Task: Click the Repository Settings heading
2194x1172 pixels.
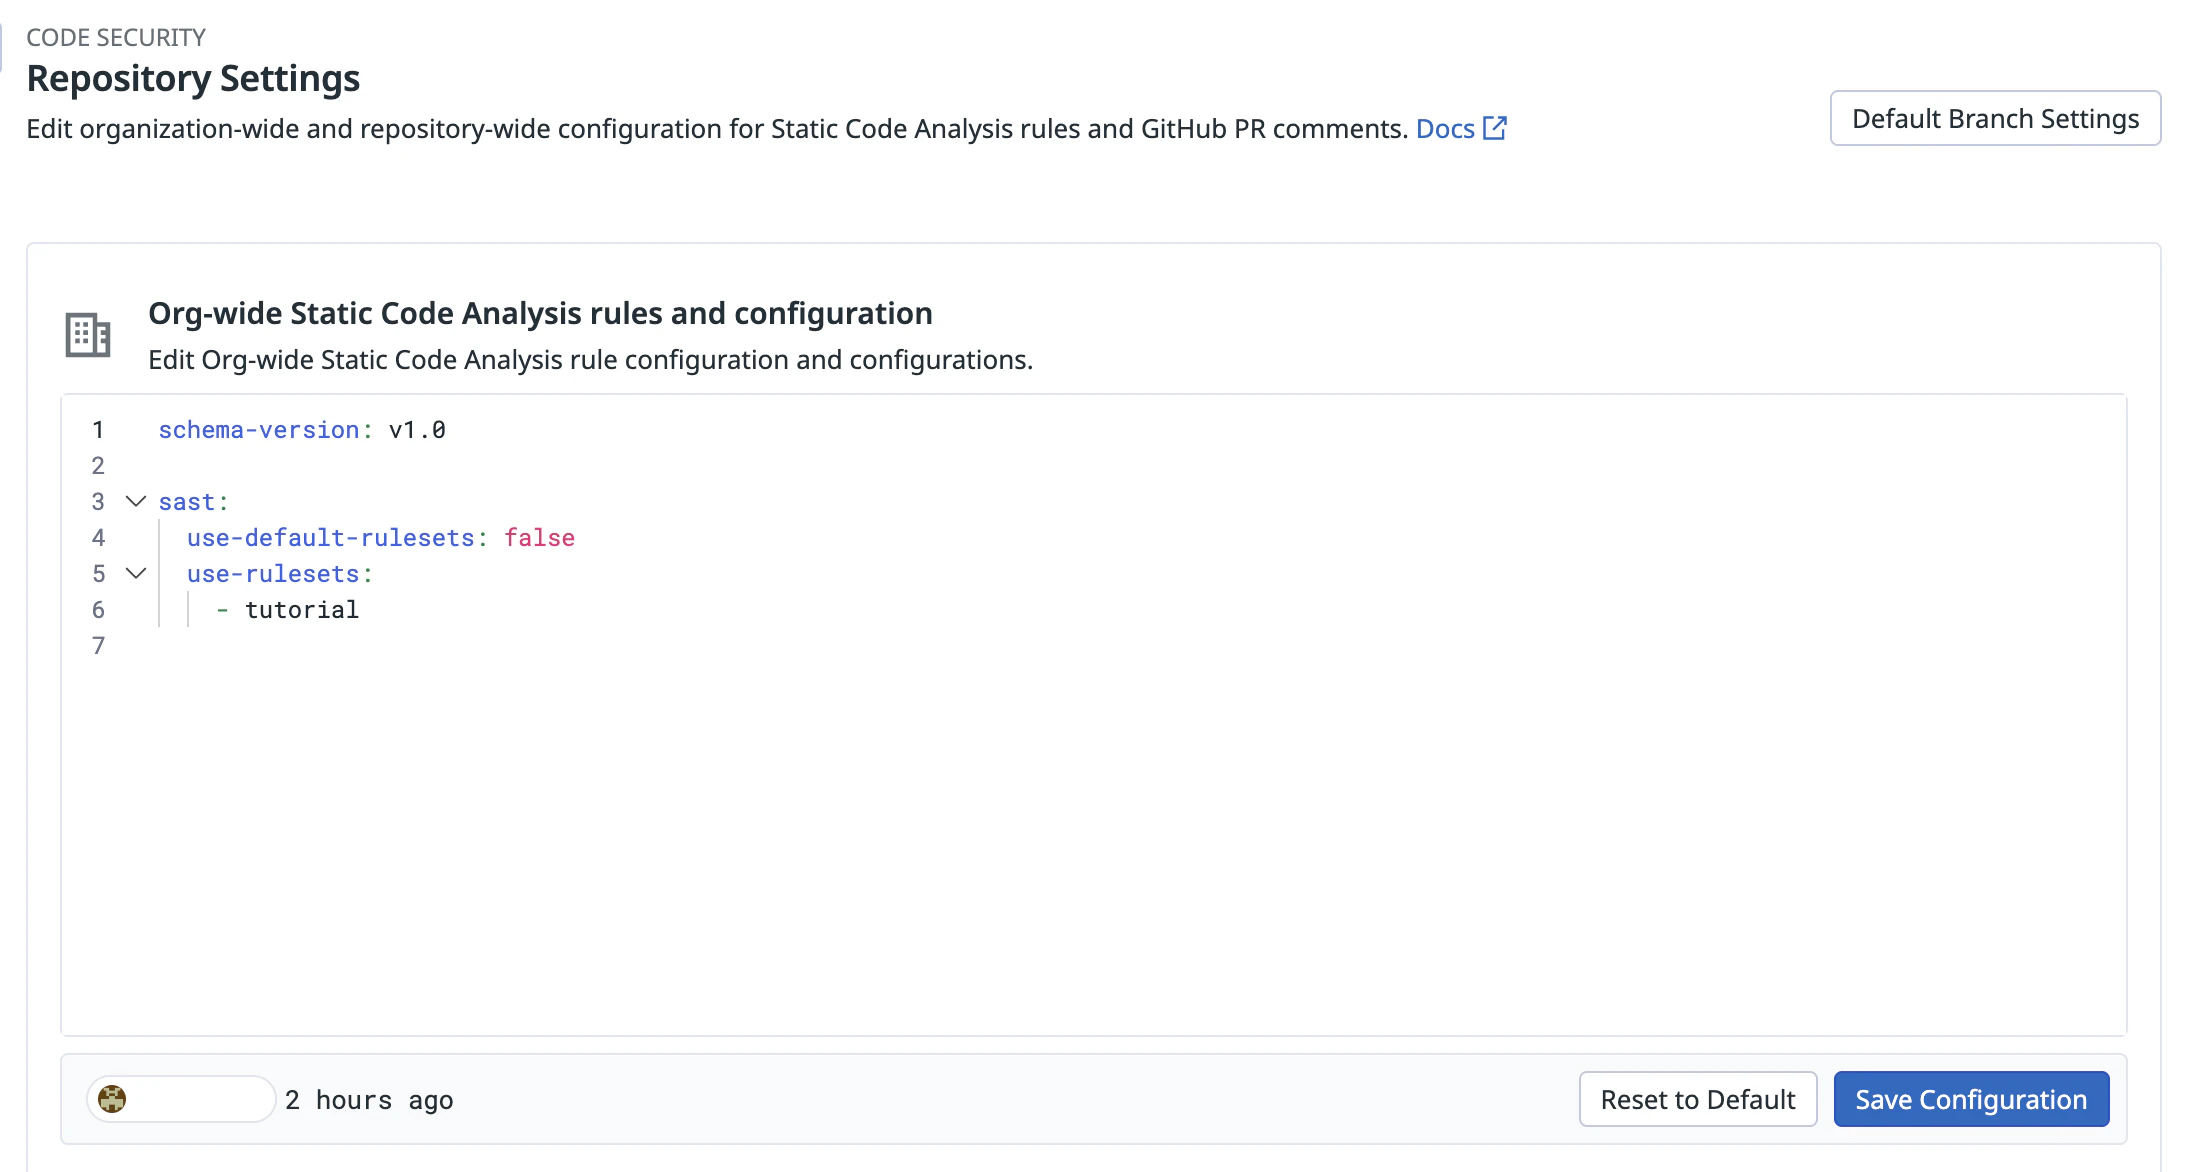Action: pos(193,78)
